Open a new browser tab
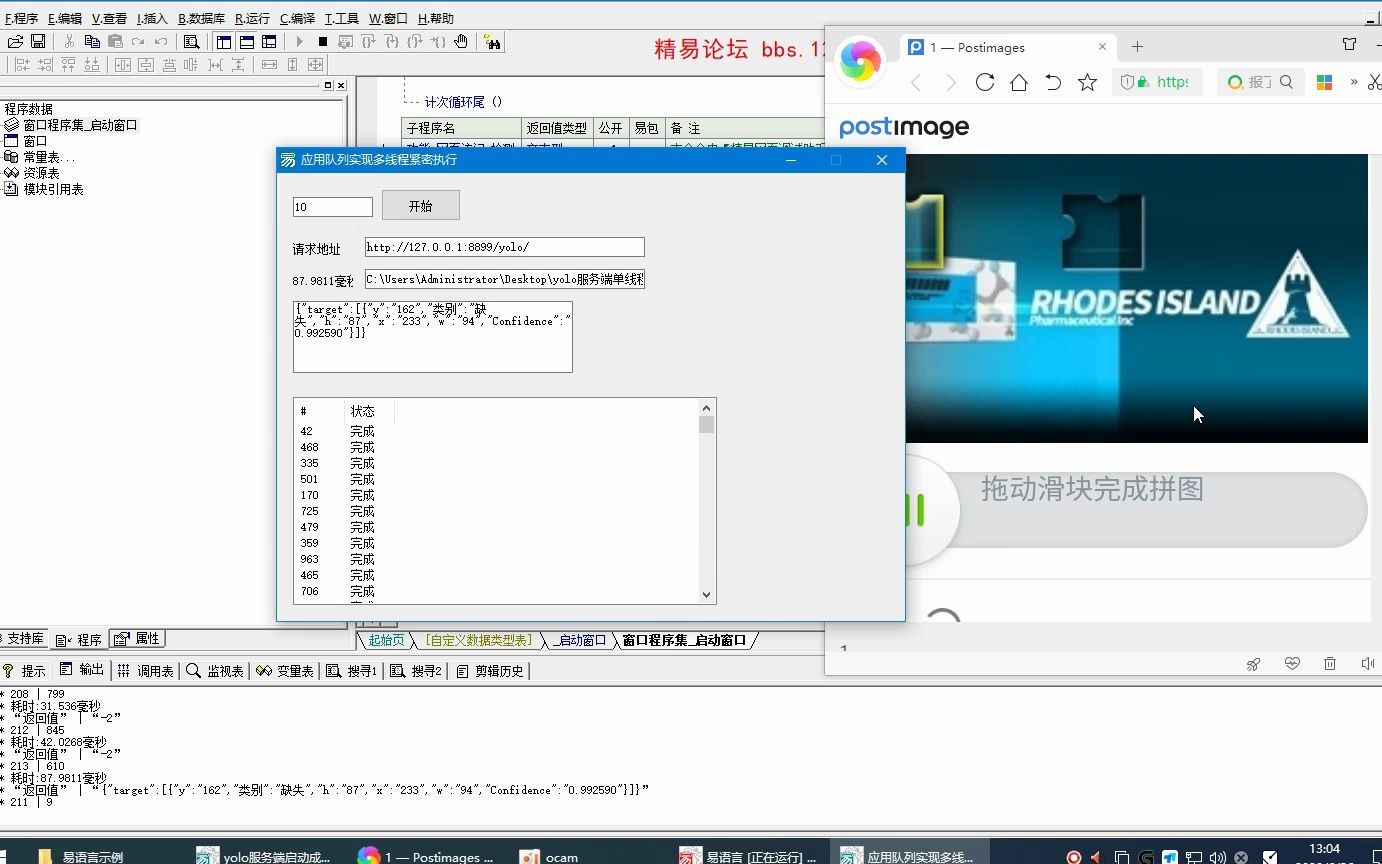 click(1137, 46)
